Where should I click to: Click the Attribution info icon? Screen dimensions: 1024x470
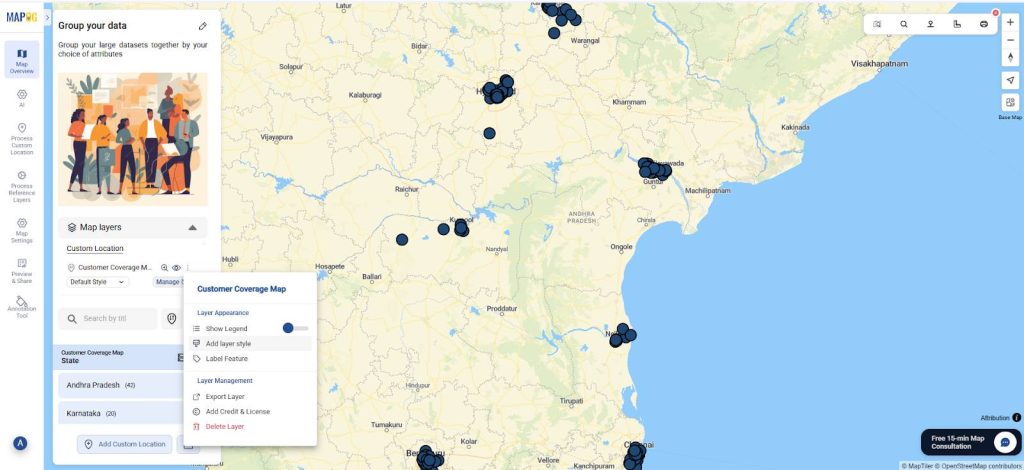[x=1016, y=418]
